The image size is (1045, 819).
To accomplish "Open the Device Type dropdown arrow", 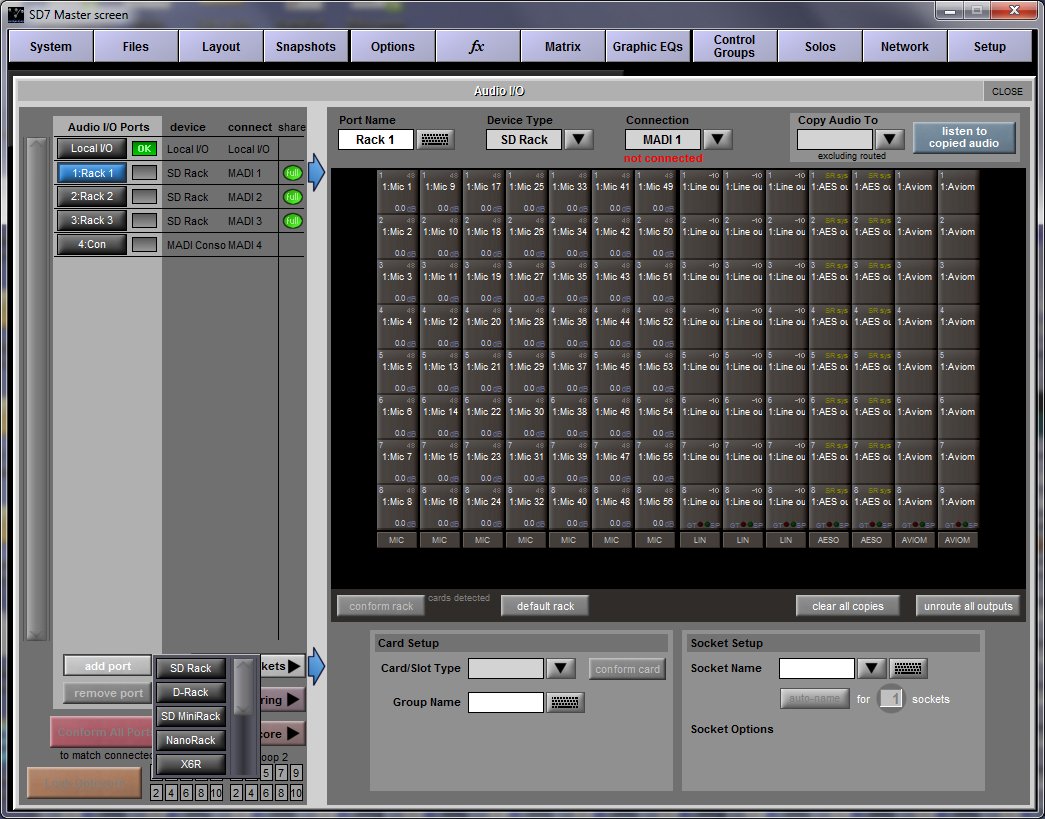I will pyautogui.click(x=578, y=139).
